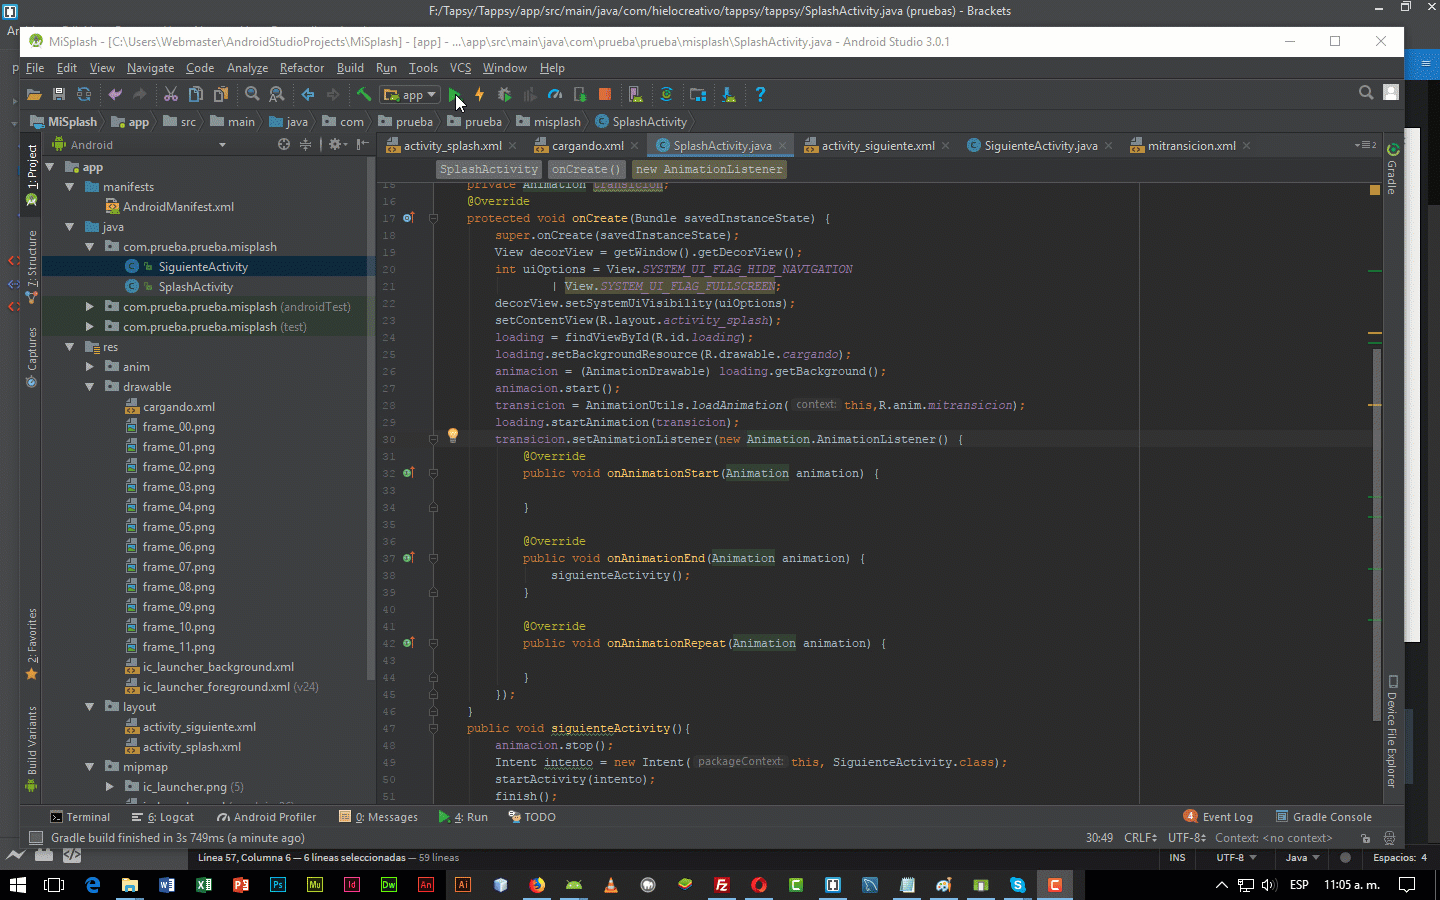Run the app with the green Run icon
This screenshot has width=1440, height=900.
click(454, 93)
